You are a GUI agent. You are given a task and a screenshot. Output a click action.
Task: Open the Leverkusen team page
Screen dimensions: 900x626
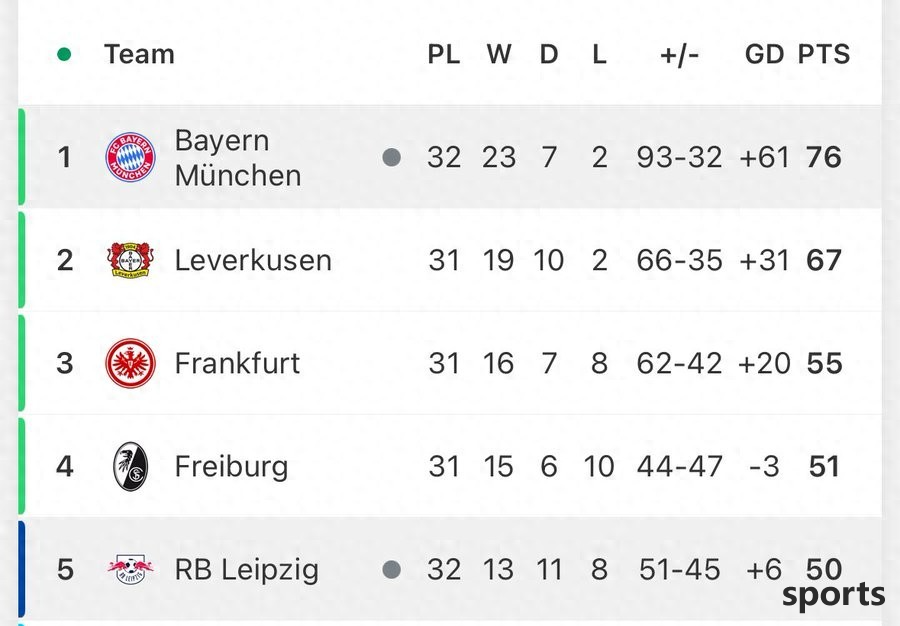(x=253, y=260)
